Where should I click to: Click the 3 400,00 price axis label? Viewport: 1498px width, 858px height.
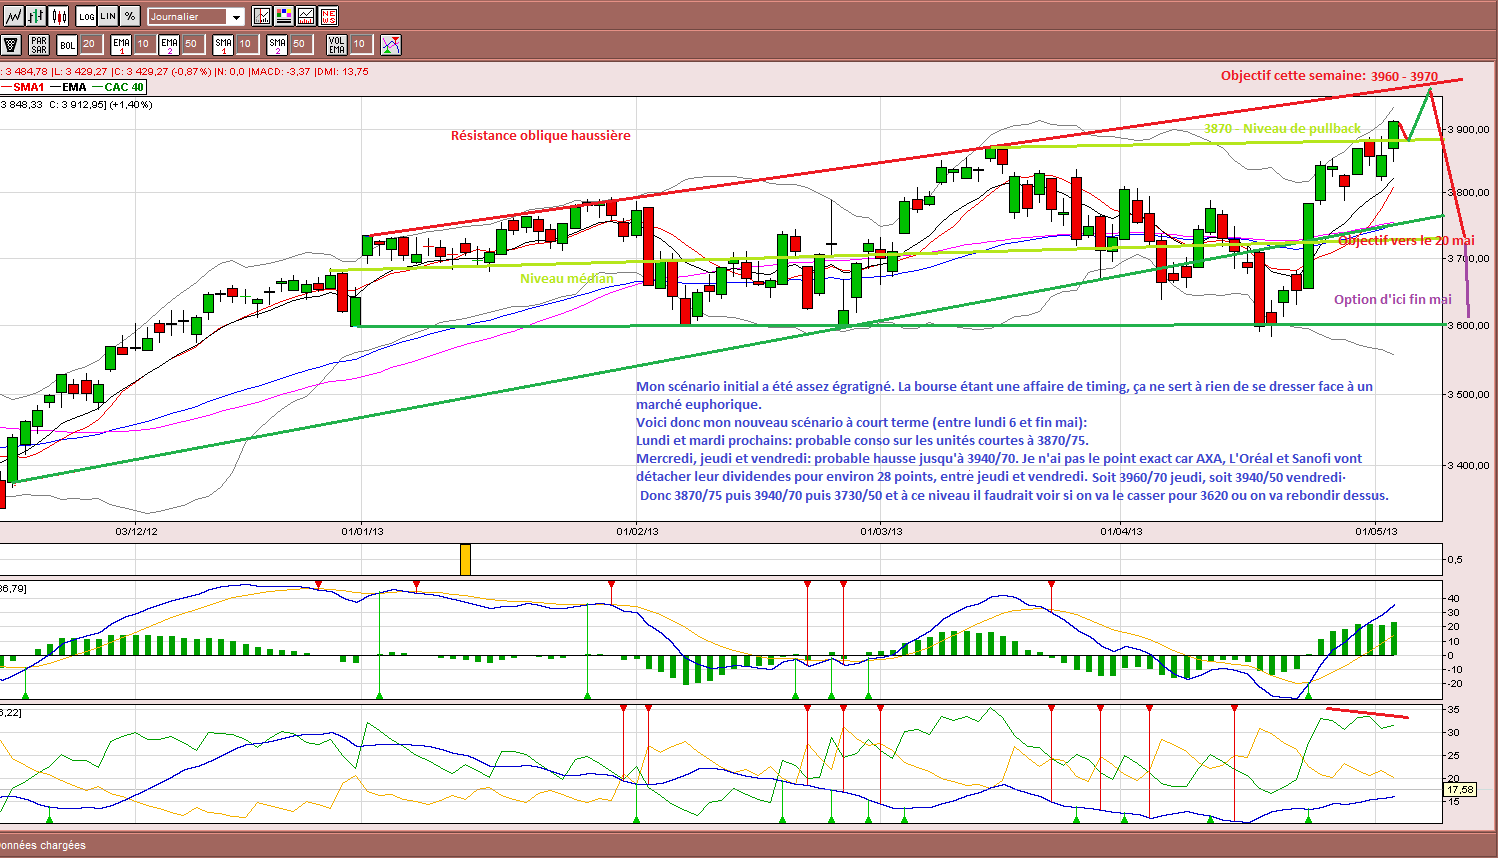tap(1468, 465)
